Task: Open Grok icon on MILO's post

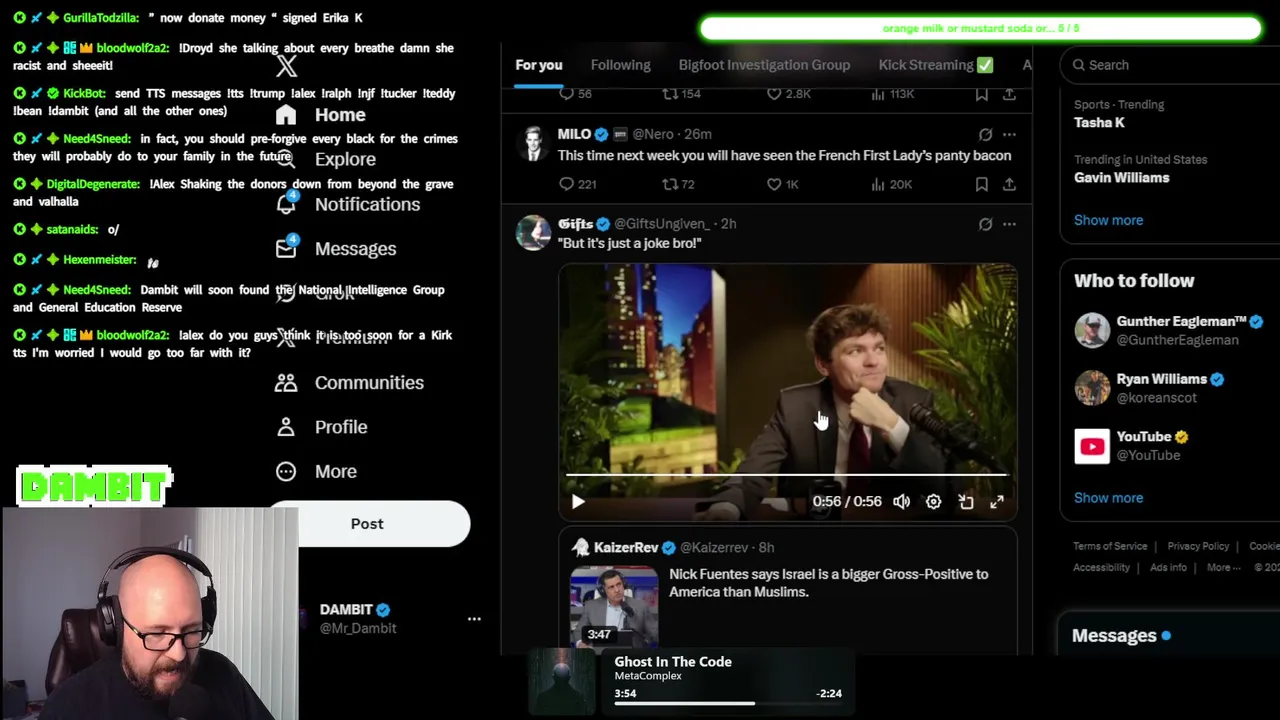Action: tap(985, 134)
